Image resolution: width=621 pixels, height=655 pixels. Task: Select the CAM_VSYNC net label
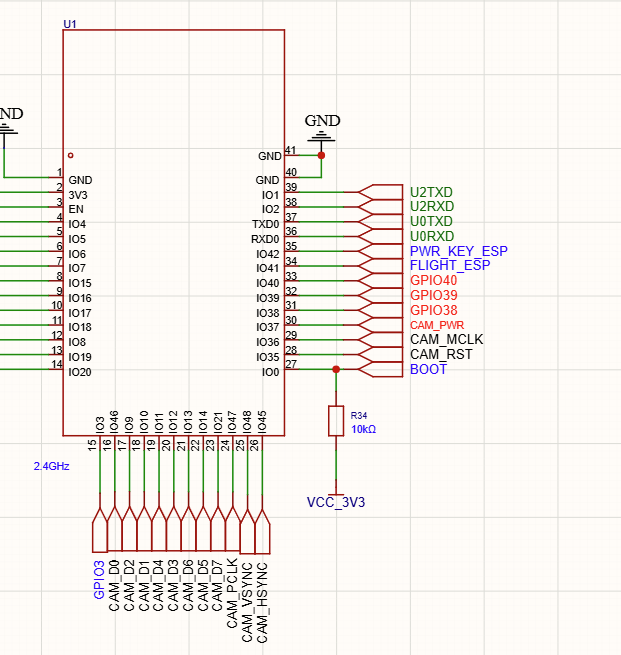[x=247, y=602]
